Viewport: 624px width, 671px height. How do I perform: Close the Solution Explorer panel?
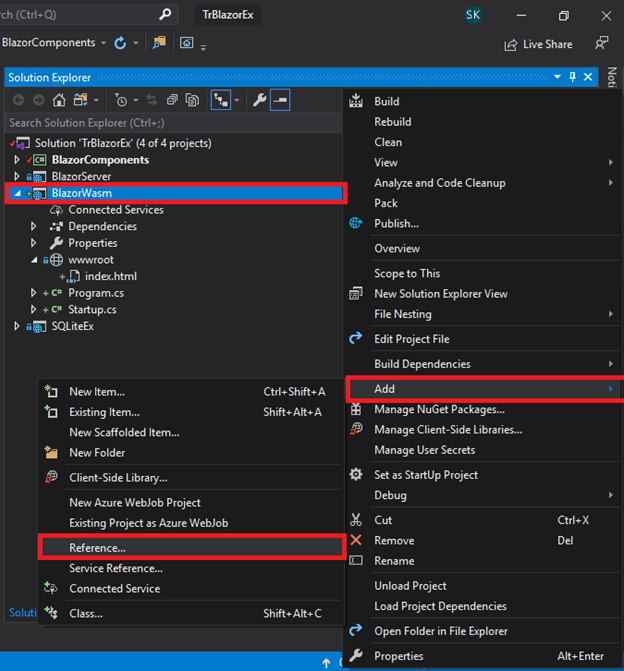click(x=588, y=77)
